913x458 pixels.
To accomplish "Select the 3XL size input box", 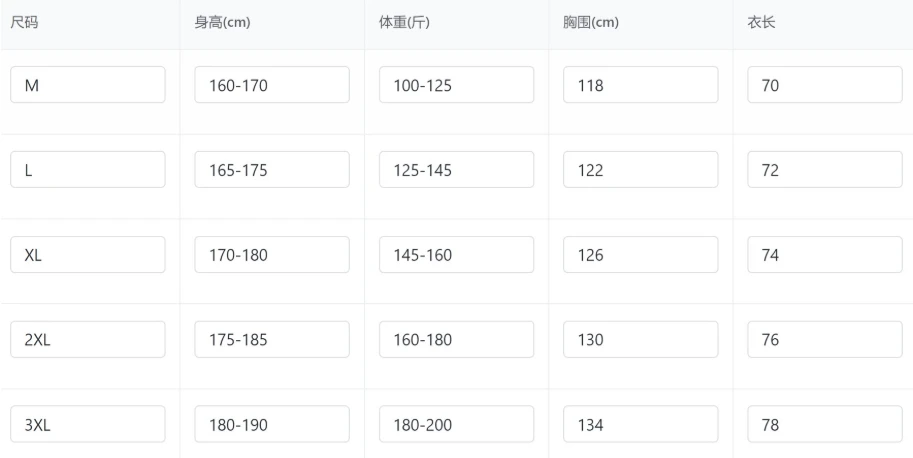I will (x=88, y=424).
